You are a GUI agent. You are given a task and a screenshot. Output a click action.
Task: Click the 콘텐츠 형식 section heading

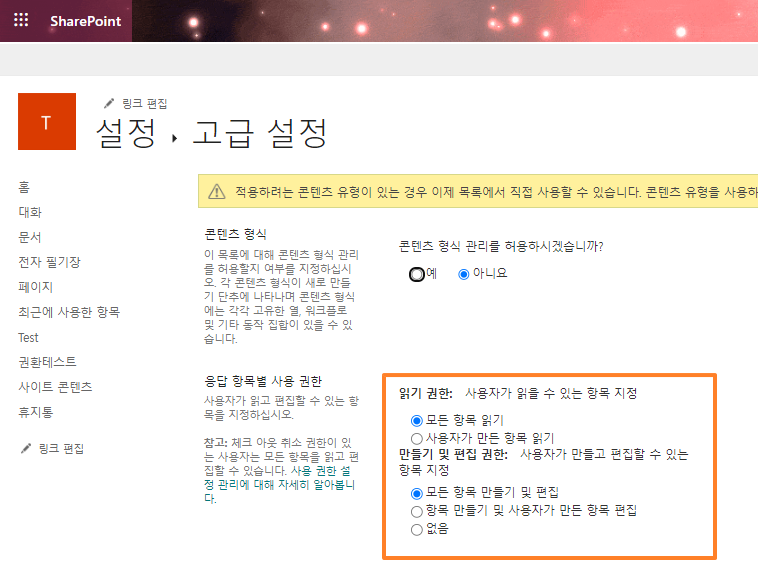pos(235,234)
